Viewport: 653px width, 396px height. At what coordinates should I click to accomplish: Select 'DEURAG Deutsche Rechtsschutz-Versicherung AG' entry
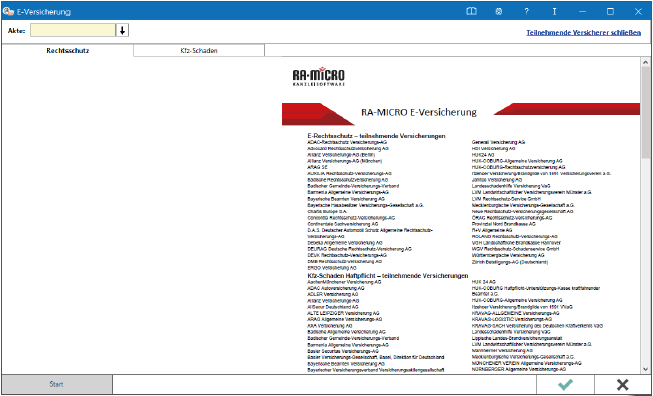[x=359, y=249]
